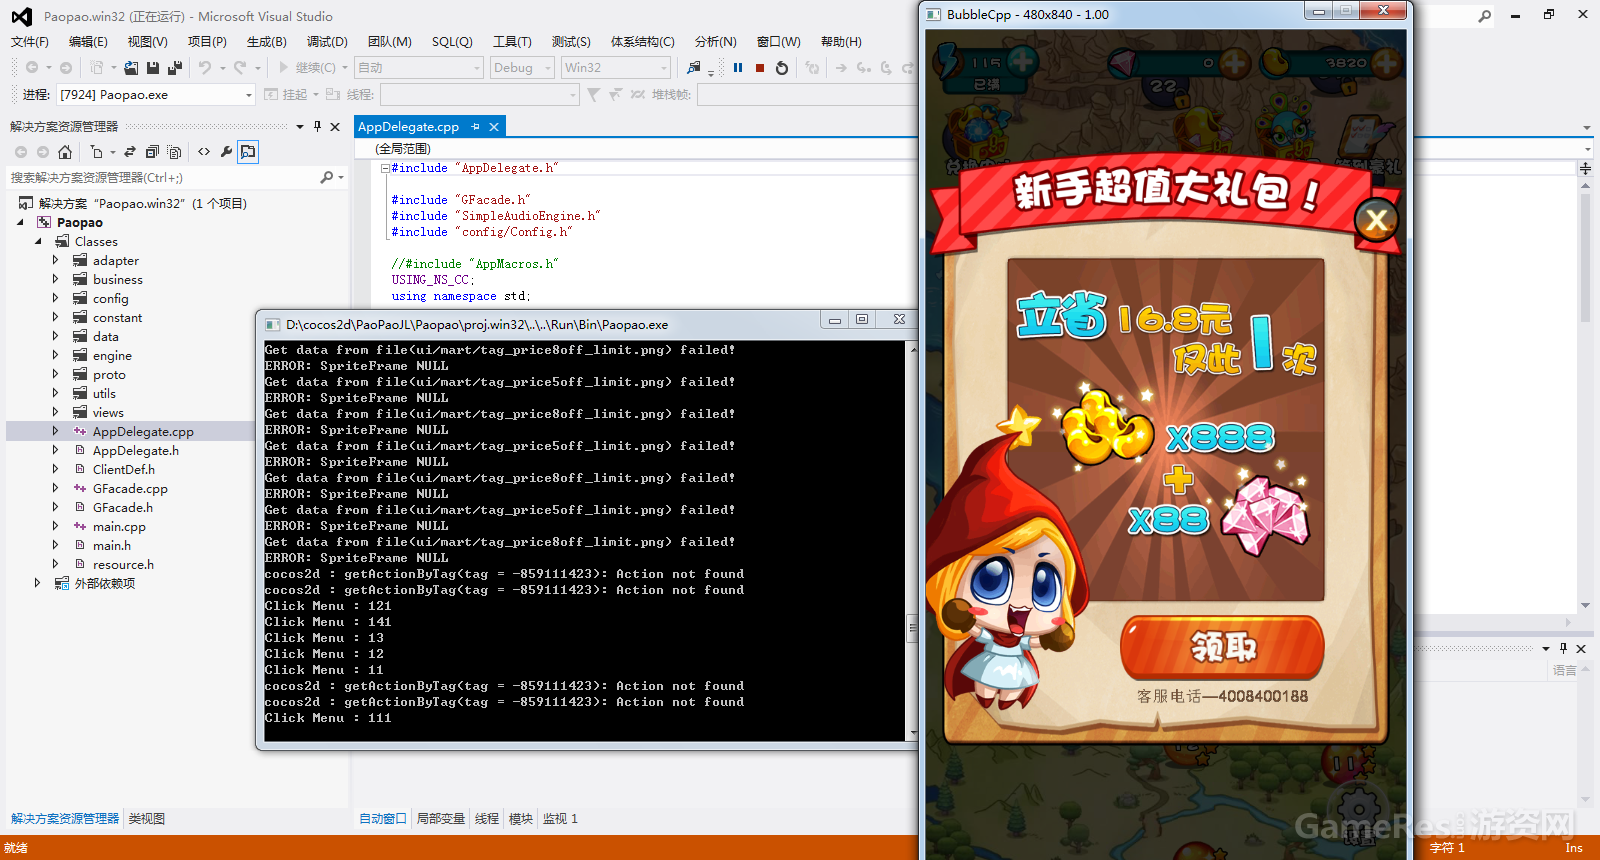Click the search magnifier in Solution Explorer
Viewport: 1600px width, 860px height.
326,177
